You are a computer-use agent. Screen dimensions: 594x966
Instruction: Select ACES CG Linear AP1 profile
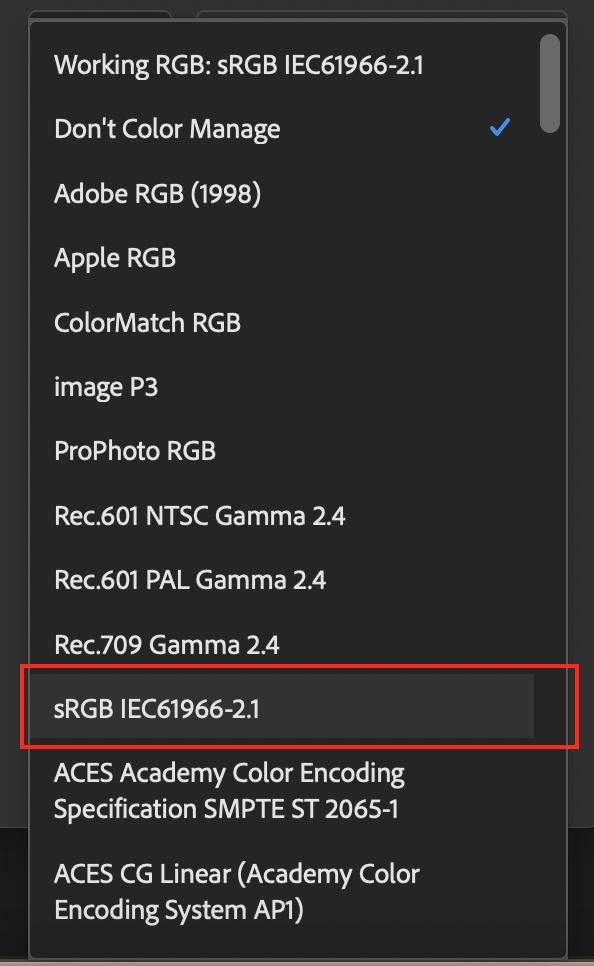point(282,891)
